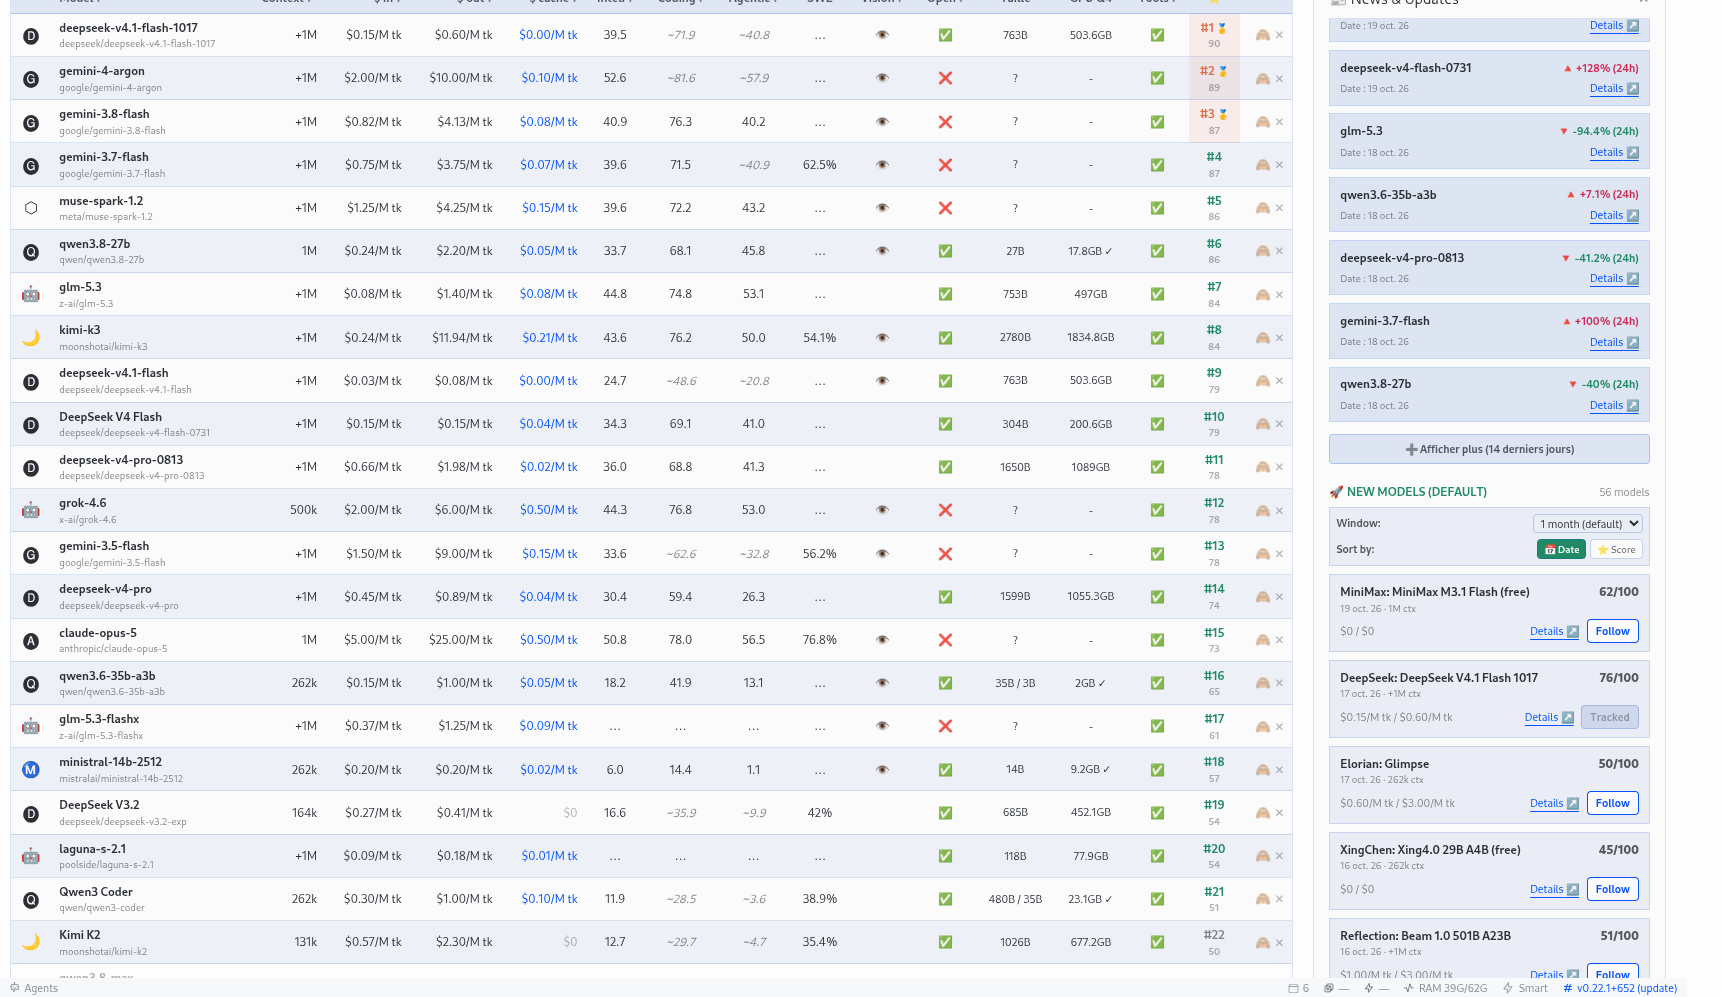Image resolution: width=1722 pixels, height=997 pixels.
Task: Click the "+128% (24h)" change on deepseek-v4-flash-0731
Action: point(1601,68)
